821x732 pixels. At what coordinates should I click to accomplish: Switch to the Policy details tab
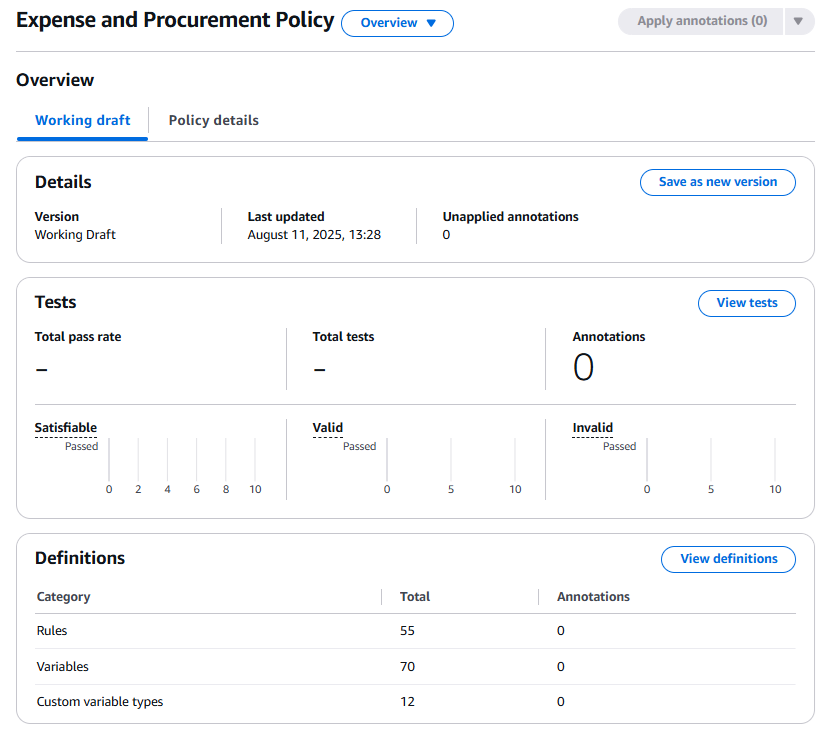point(213,120)
